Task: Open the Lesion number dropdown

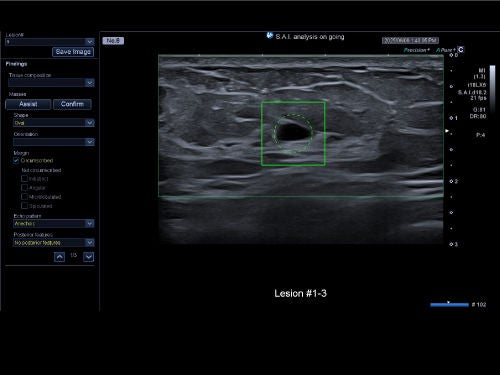Action: coord(50,42)
